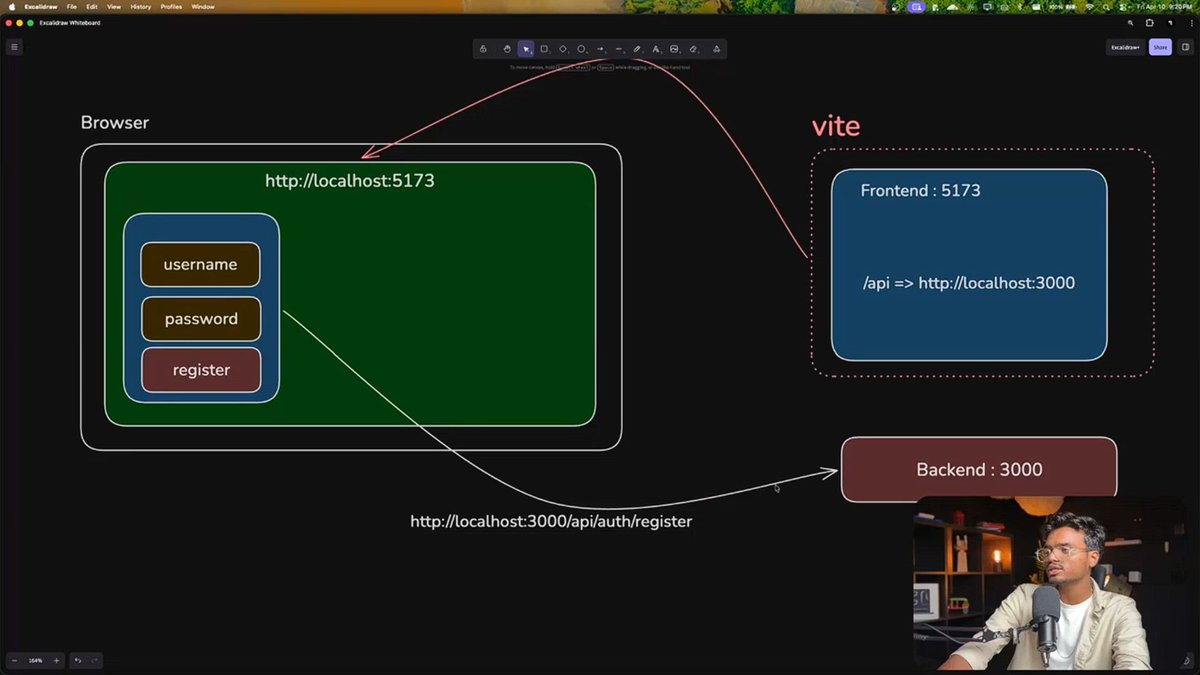The width and height of the screenshot is (1200, 675).
Task: Open the Window menu
Action: click(x=203, y=6)
